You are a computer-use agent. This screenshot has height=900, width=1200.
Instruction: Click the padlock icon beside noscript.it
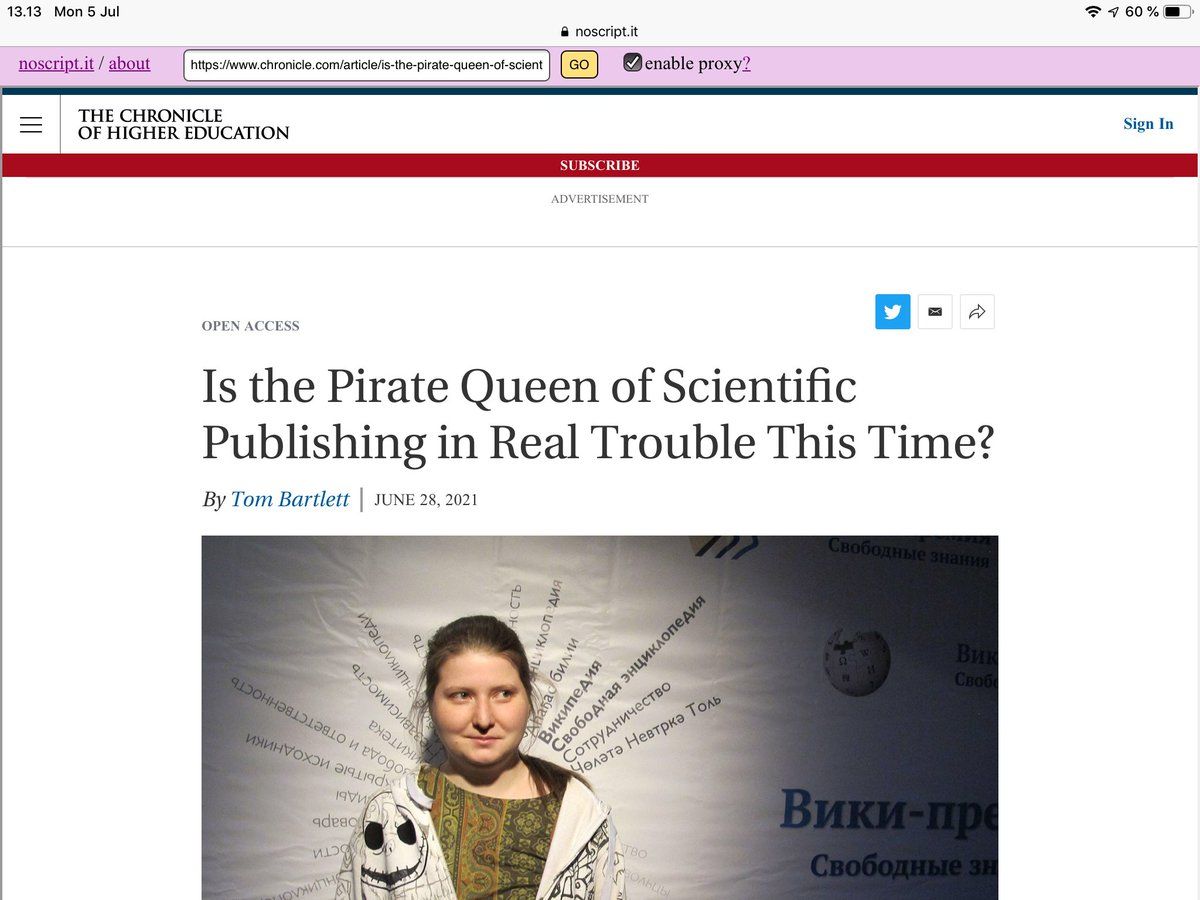point(566,31)
